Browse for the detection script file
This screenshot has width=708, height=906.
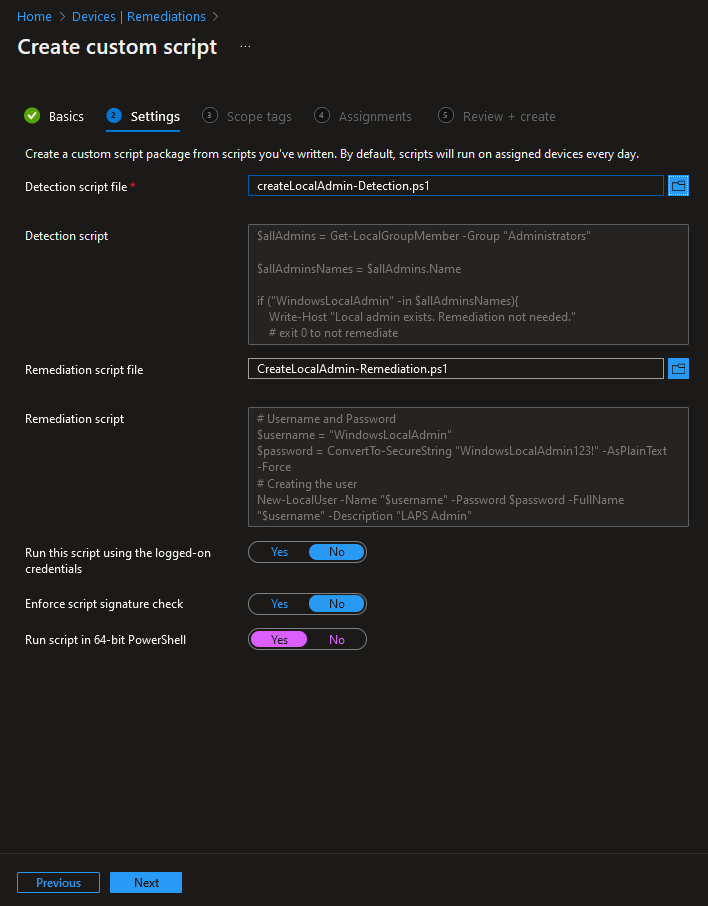coord(678,186)
